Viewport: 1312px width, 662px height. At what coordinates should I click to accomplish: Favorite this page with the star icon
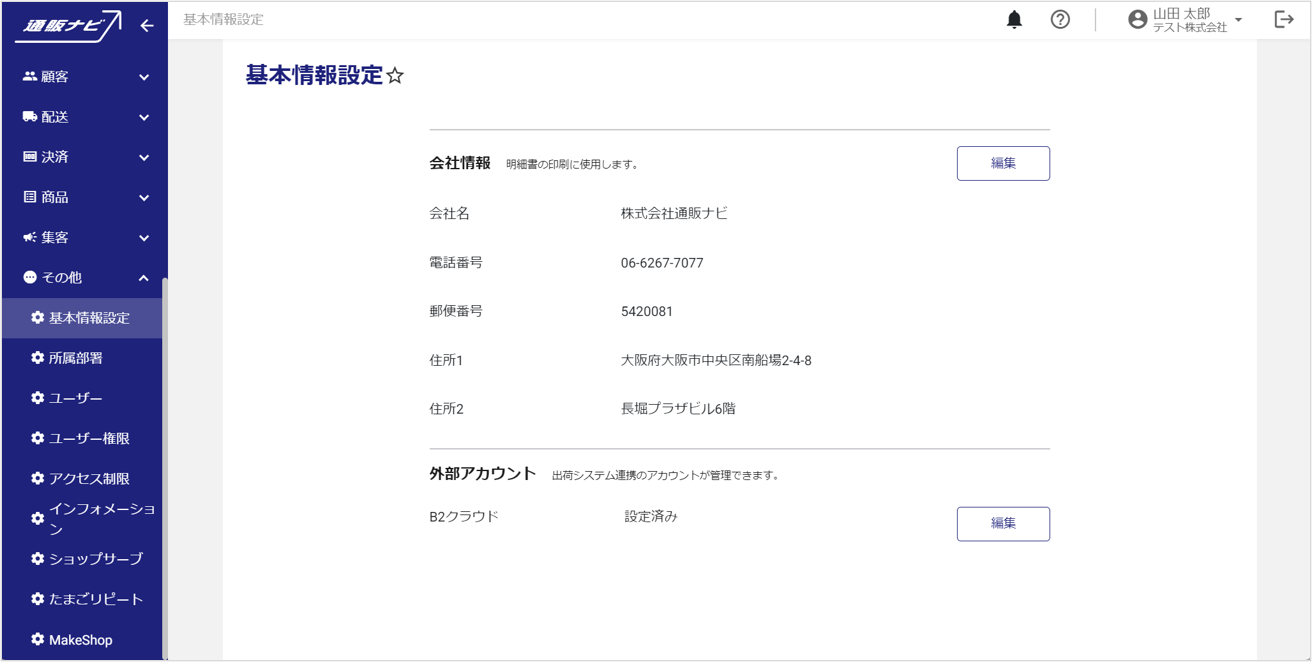(395, 76)
